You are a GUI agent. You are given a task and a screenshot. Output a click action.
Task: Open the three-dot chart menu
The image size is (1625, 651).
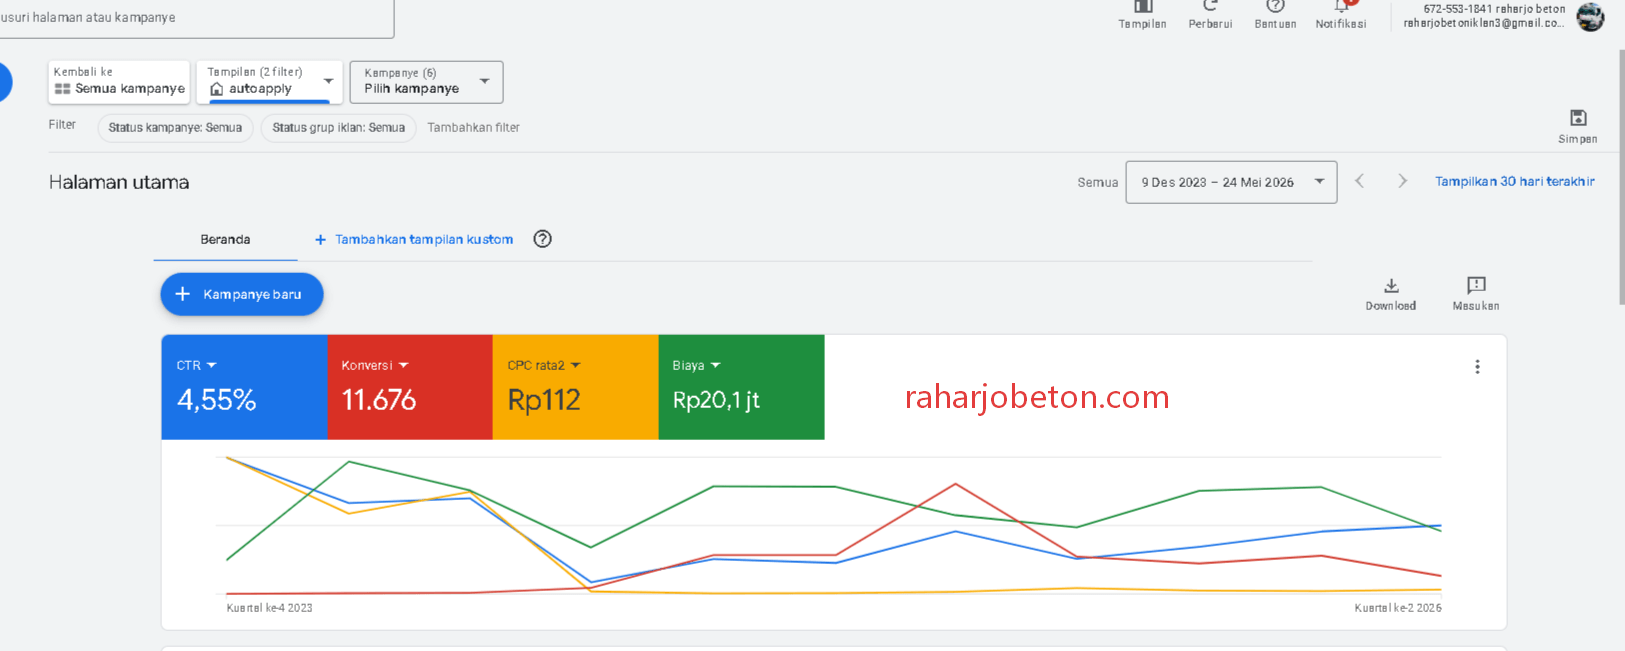[x=1477, y=367]
